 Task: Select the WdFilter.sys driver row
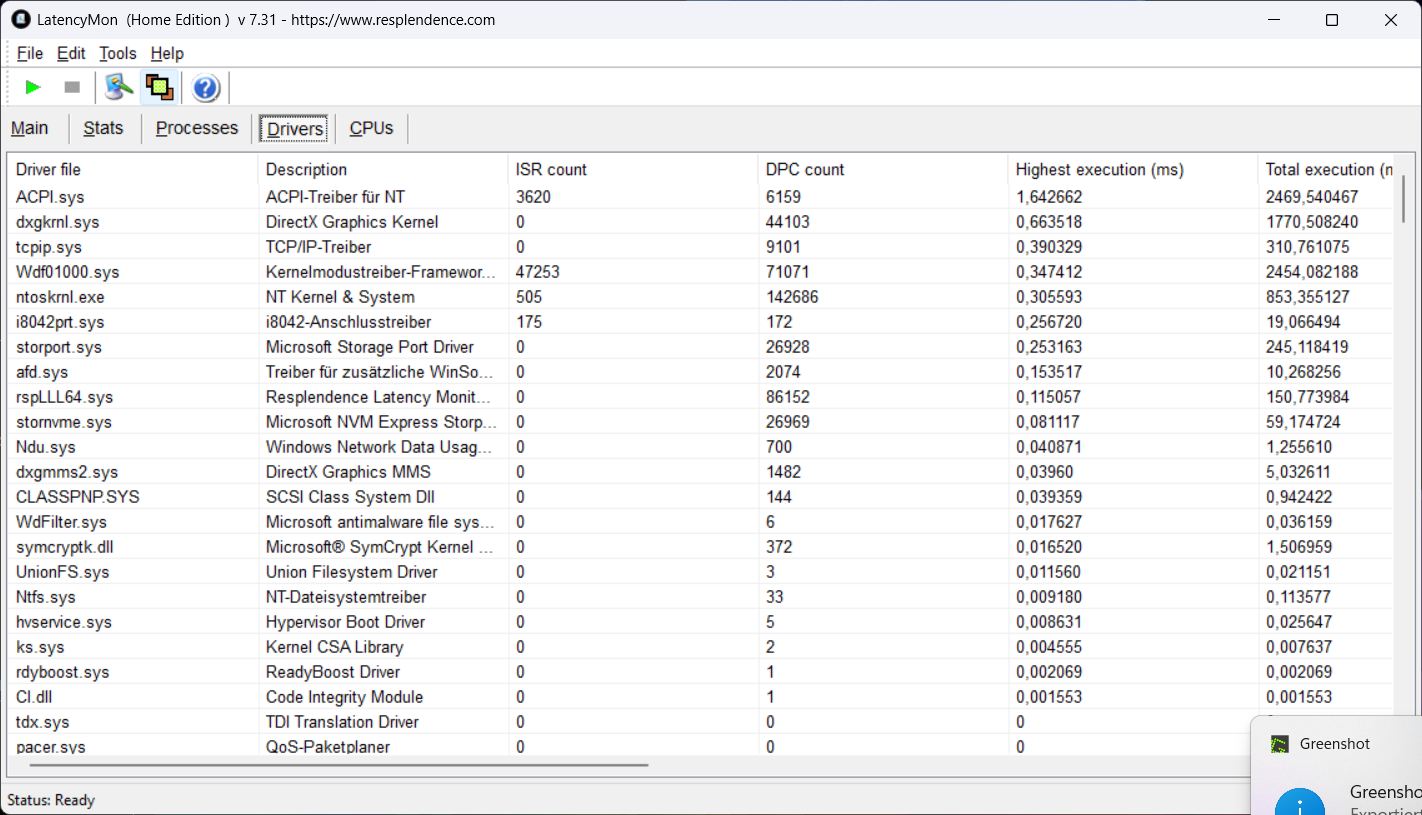pyautogui.click(x=700, y=522)
